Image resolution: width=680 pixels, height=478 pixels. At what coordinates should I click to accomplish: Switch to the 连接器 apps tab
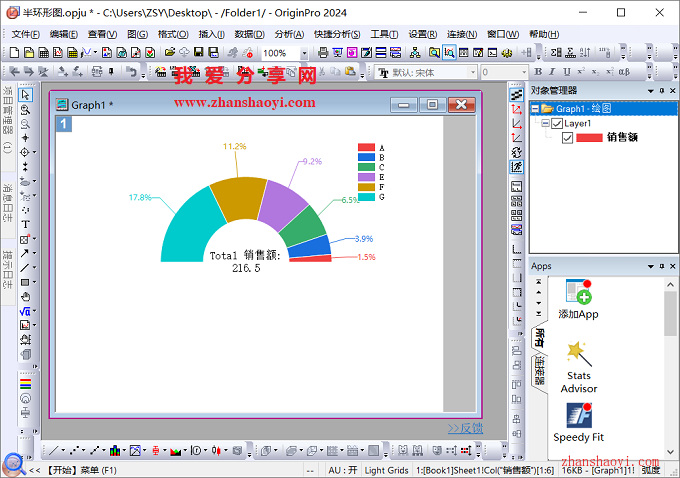pyautogui.click(x=539, y=371)
